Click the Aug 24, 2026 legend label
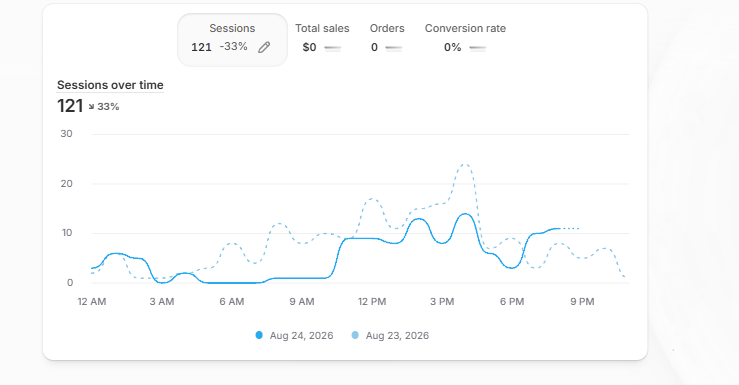739x385 pixels. click(x=301, y=336)
